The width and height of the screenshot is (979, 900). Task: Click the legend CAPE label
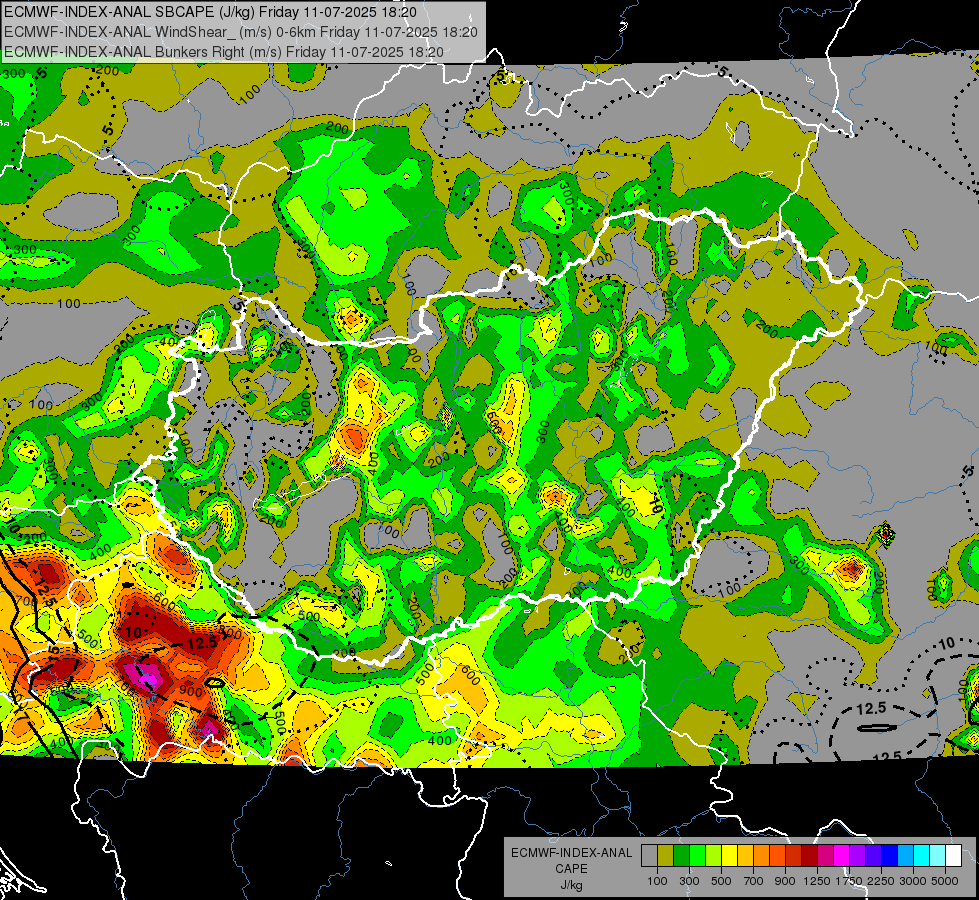[x=571, y=869]
